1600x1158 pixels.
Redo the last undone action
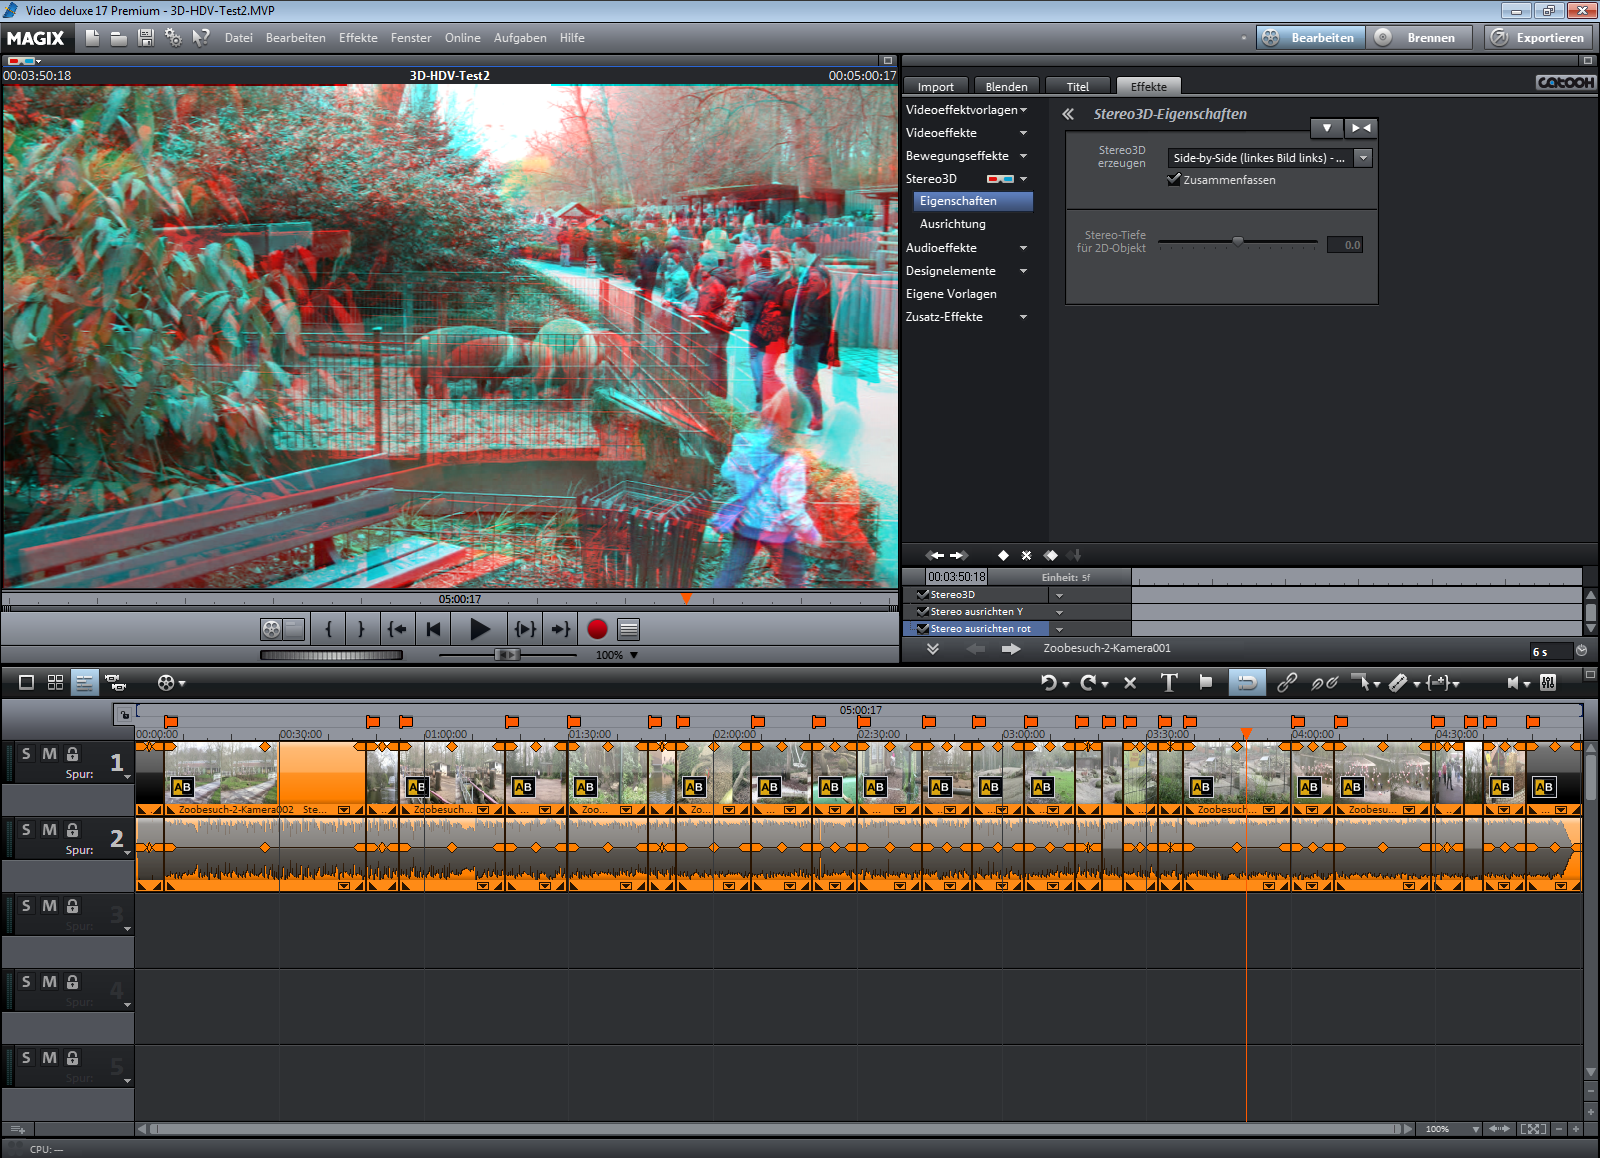[1088, 683]
